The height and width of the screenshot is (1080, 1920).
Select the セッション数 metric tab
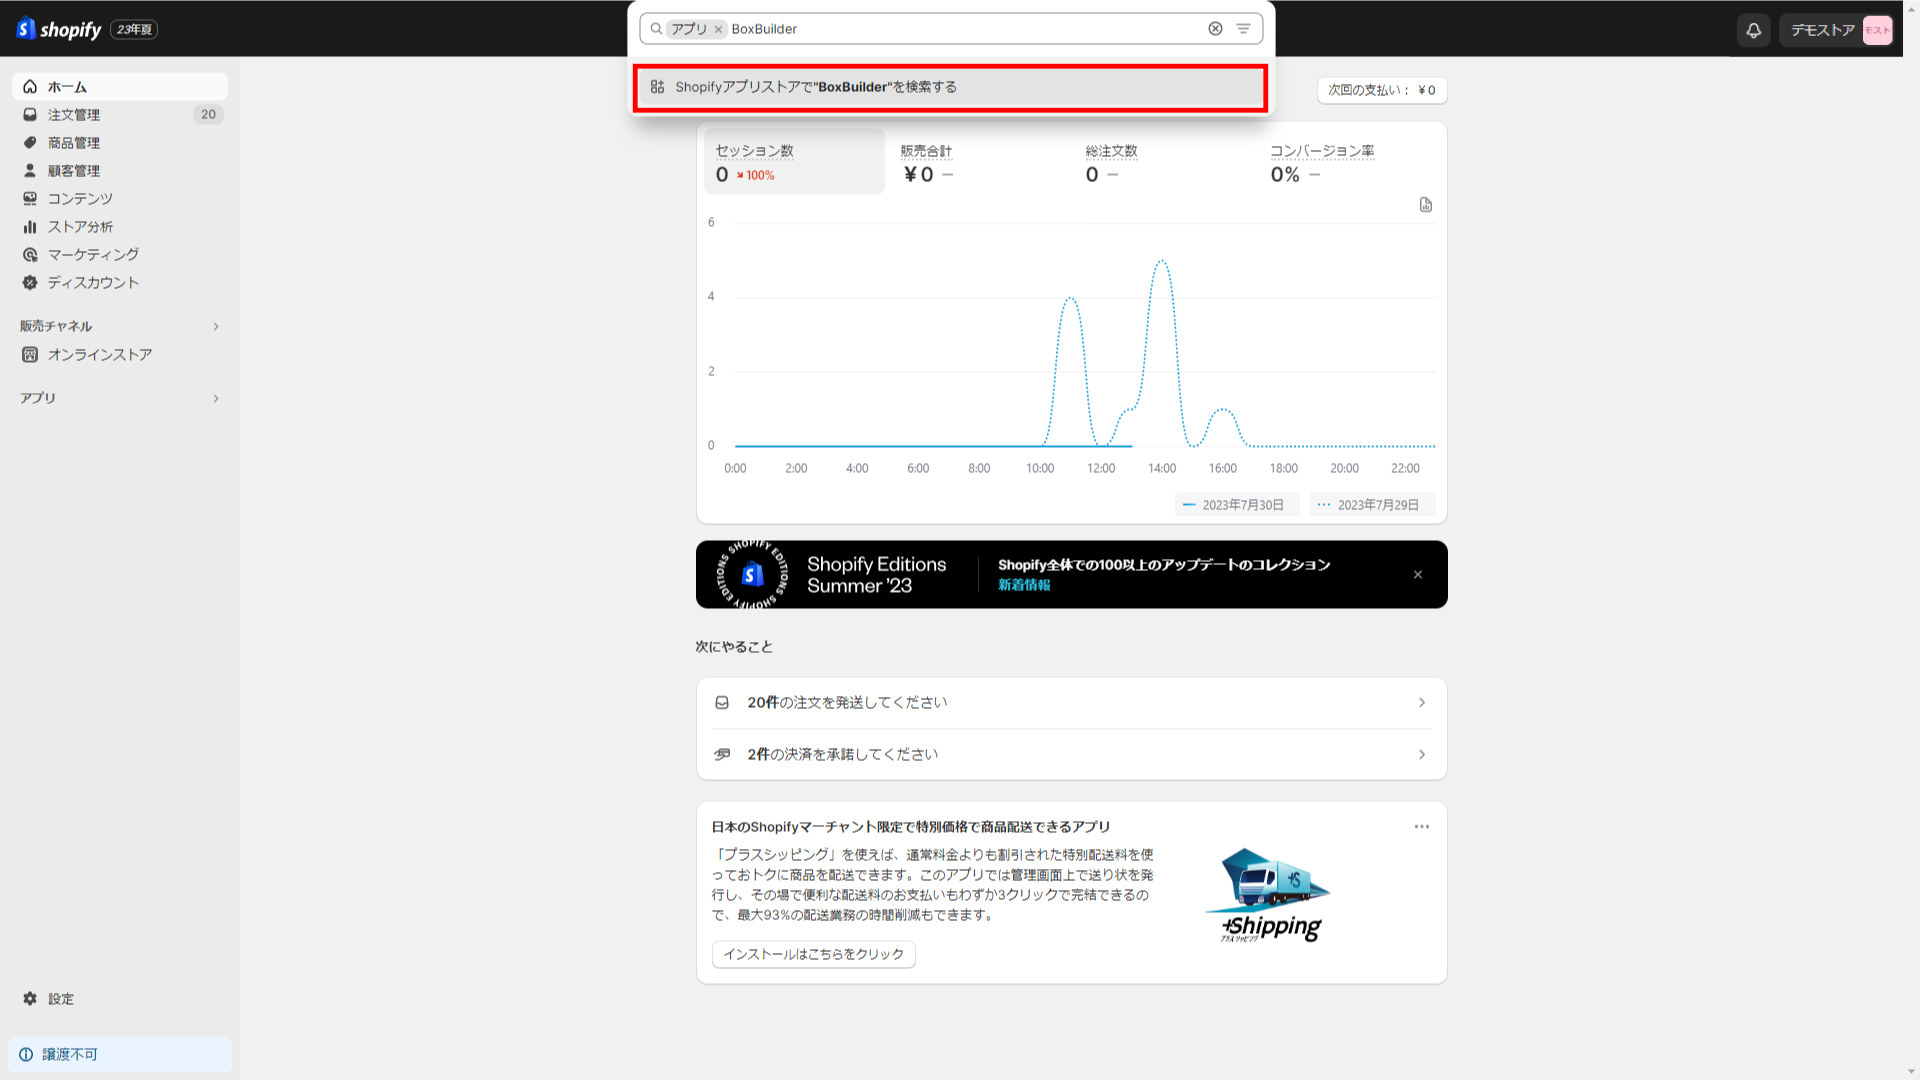pos(793,162)
